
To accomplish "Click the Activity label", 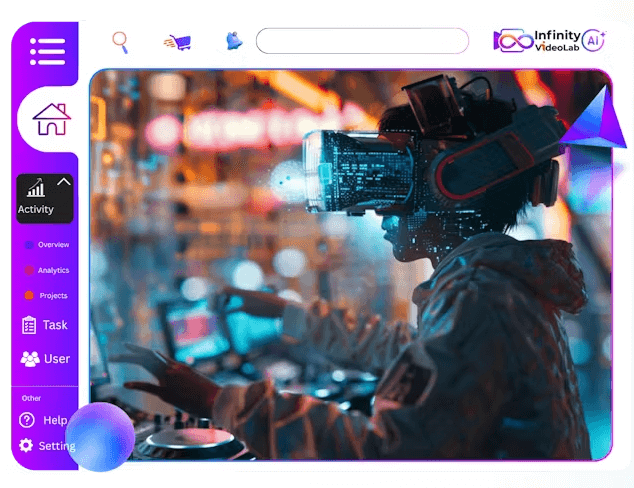I will click(36, 209).
